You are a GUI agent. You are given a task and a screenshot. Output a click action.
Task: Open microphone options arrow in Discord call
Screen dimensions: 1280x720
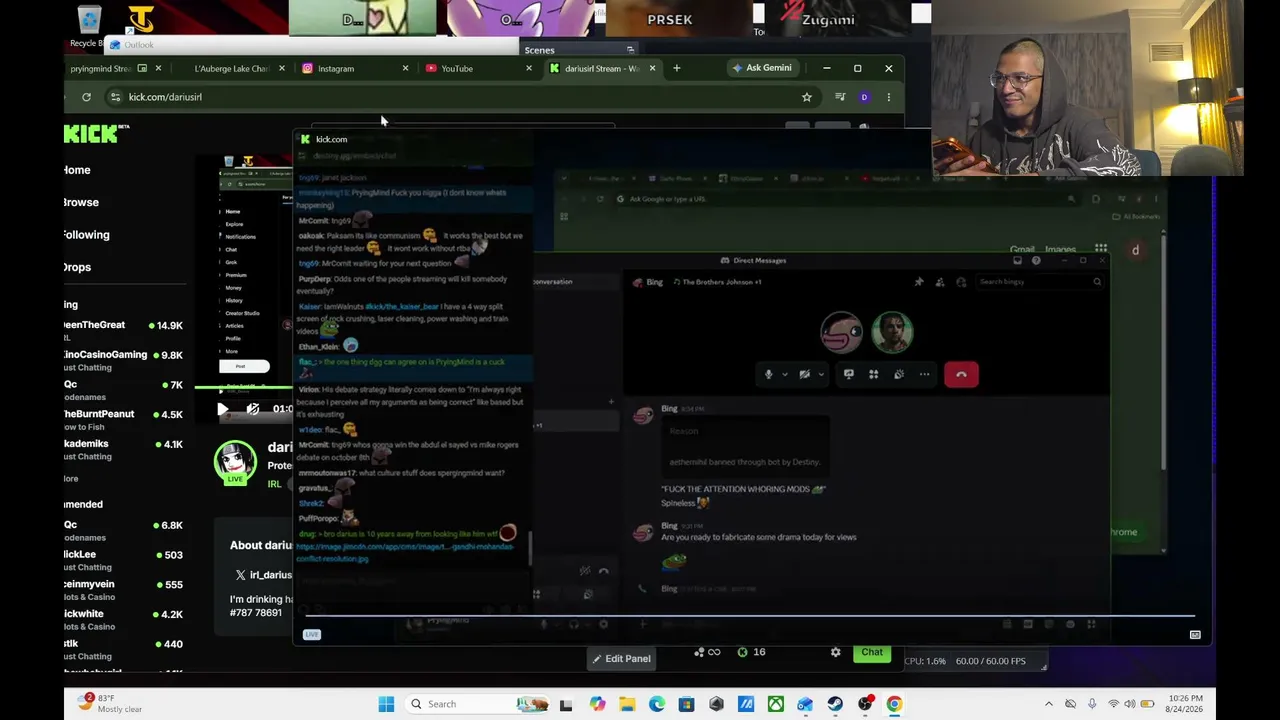pos(785,375)
